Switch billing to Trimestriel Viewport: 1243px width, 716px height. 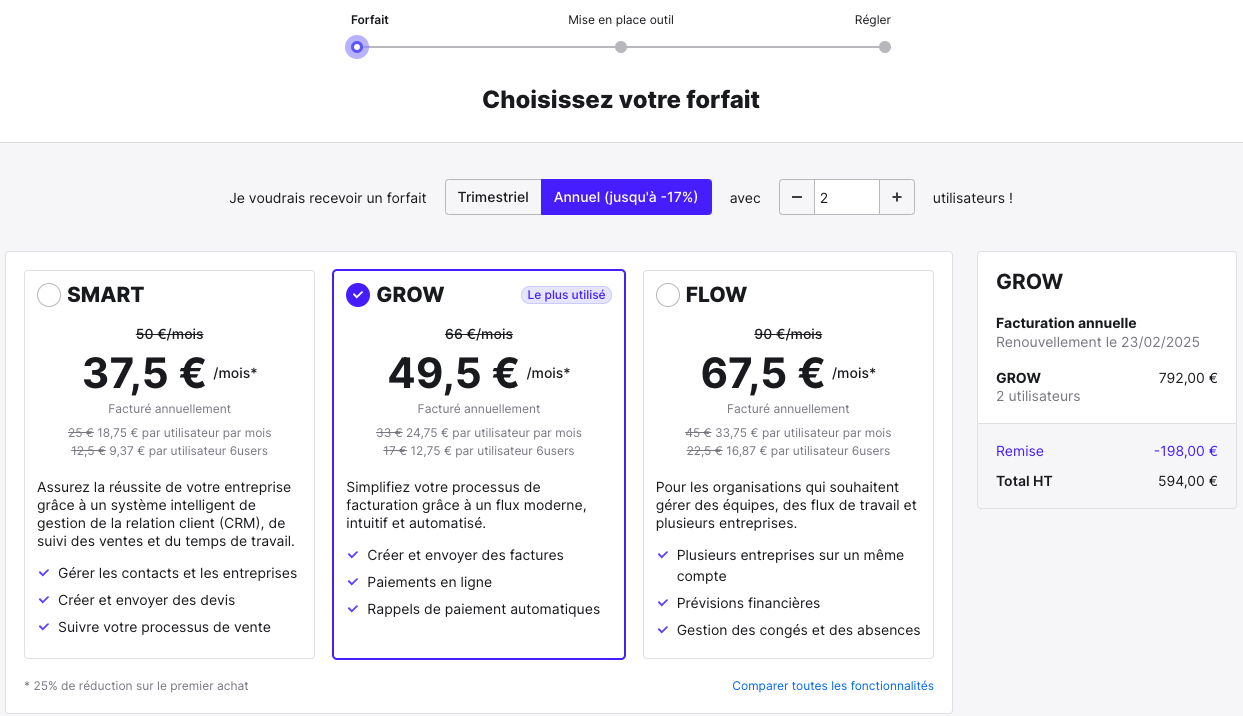(x=493, y=197)
